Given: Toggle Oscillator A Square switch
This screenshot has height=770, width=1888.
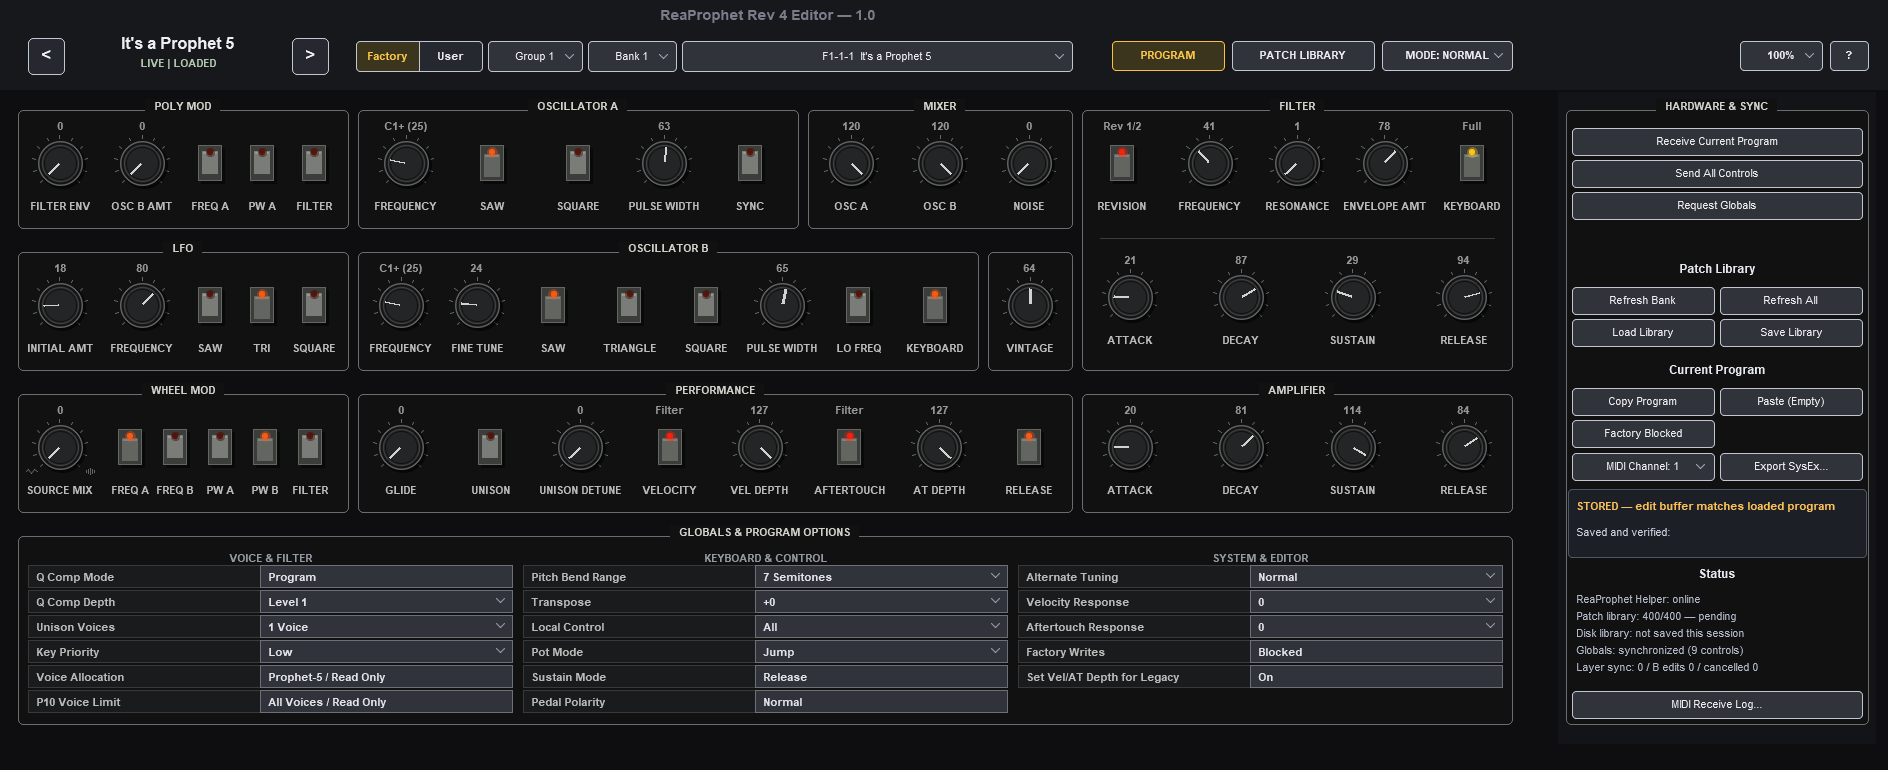Looking at the screenshot, I should point(578,163).
